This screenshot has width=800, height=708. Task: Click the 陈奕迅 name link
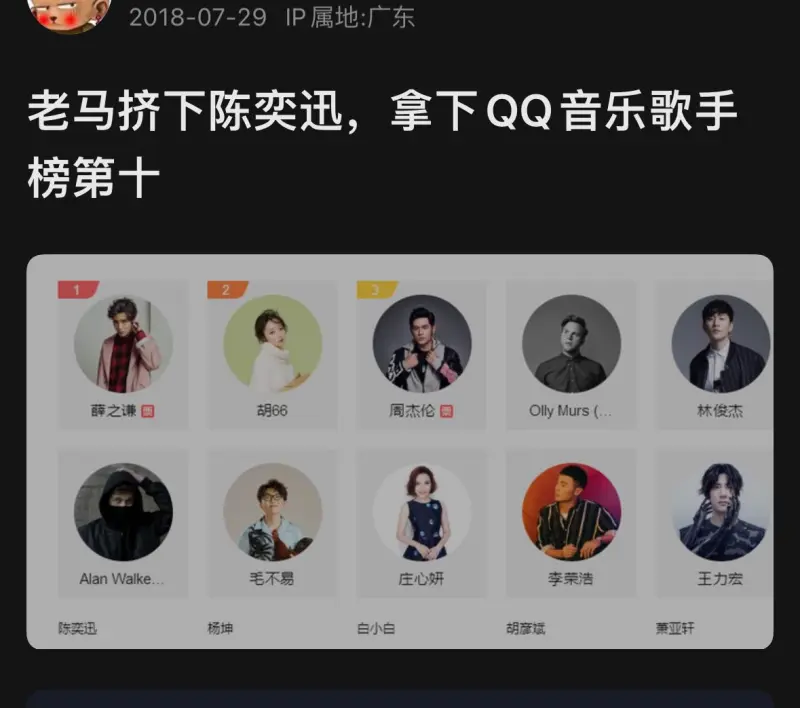tap(78, 628)
